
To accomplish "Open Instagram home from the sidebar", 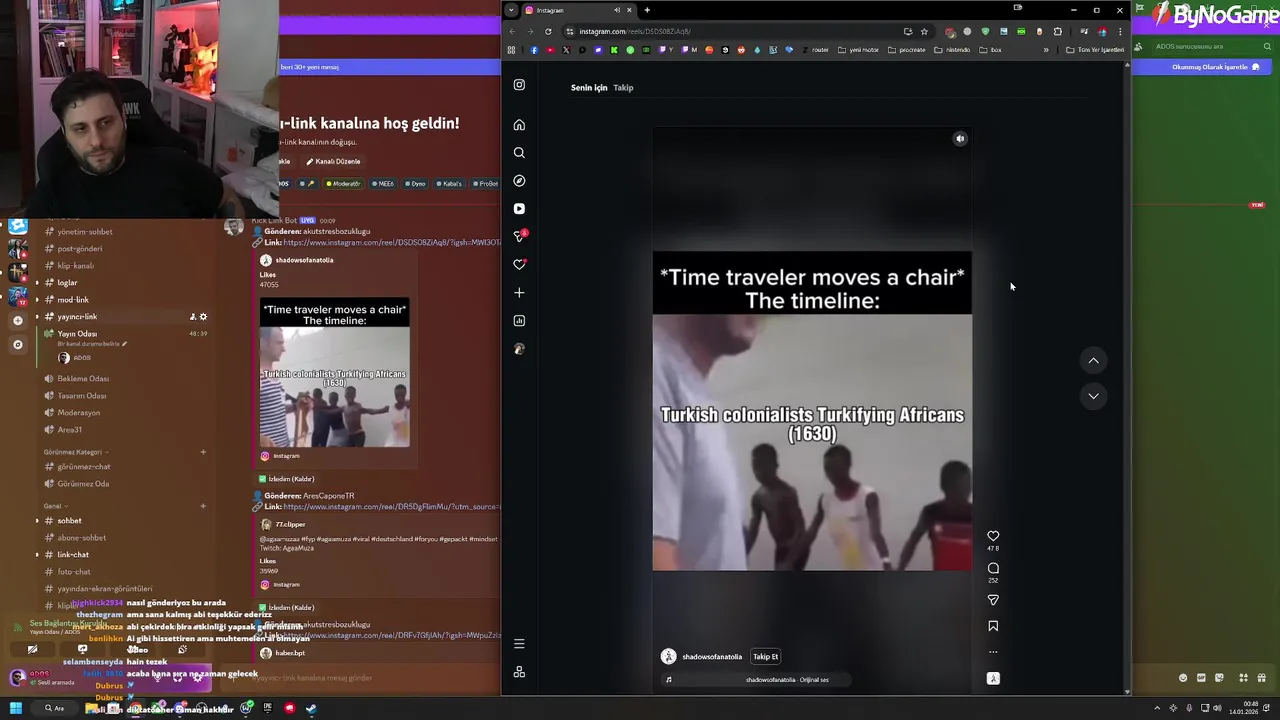I will click(x=519, y=125).
